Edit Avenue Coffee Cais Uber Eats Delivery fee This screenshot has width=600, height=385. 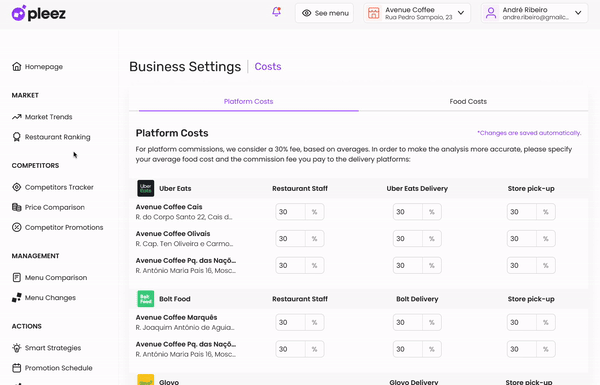click(x=408, y=212)
